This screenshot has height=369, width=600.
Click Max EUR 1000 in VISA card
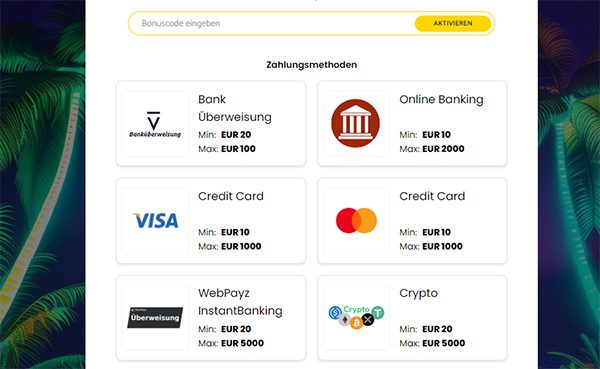click(230, 246)
